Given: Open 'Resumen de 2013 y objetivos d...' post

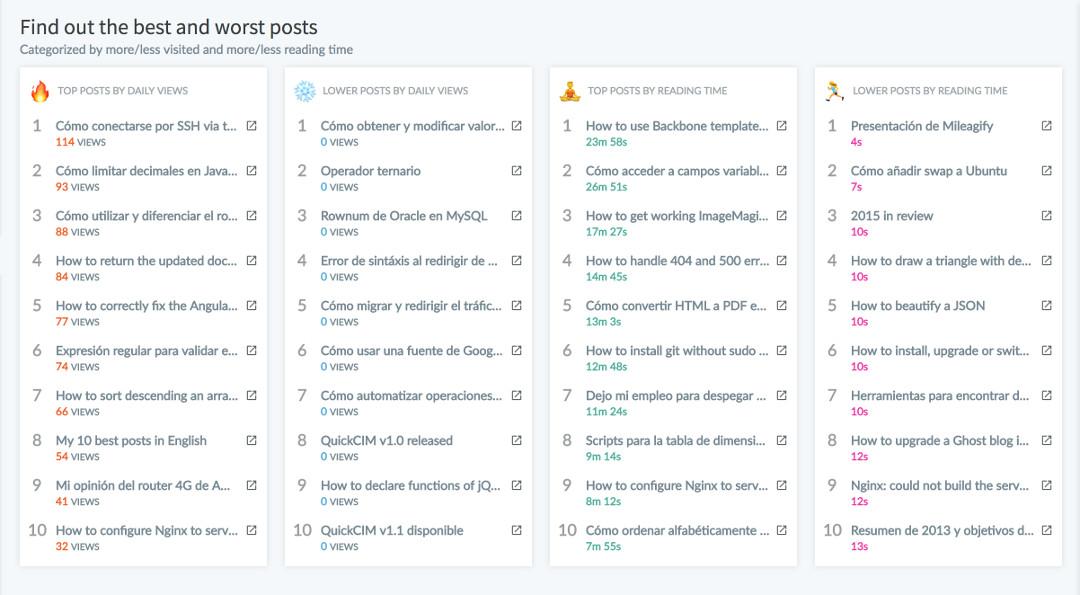Looking at the screenshot, I should 942,530.
